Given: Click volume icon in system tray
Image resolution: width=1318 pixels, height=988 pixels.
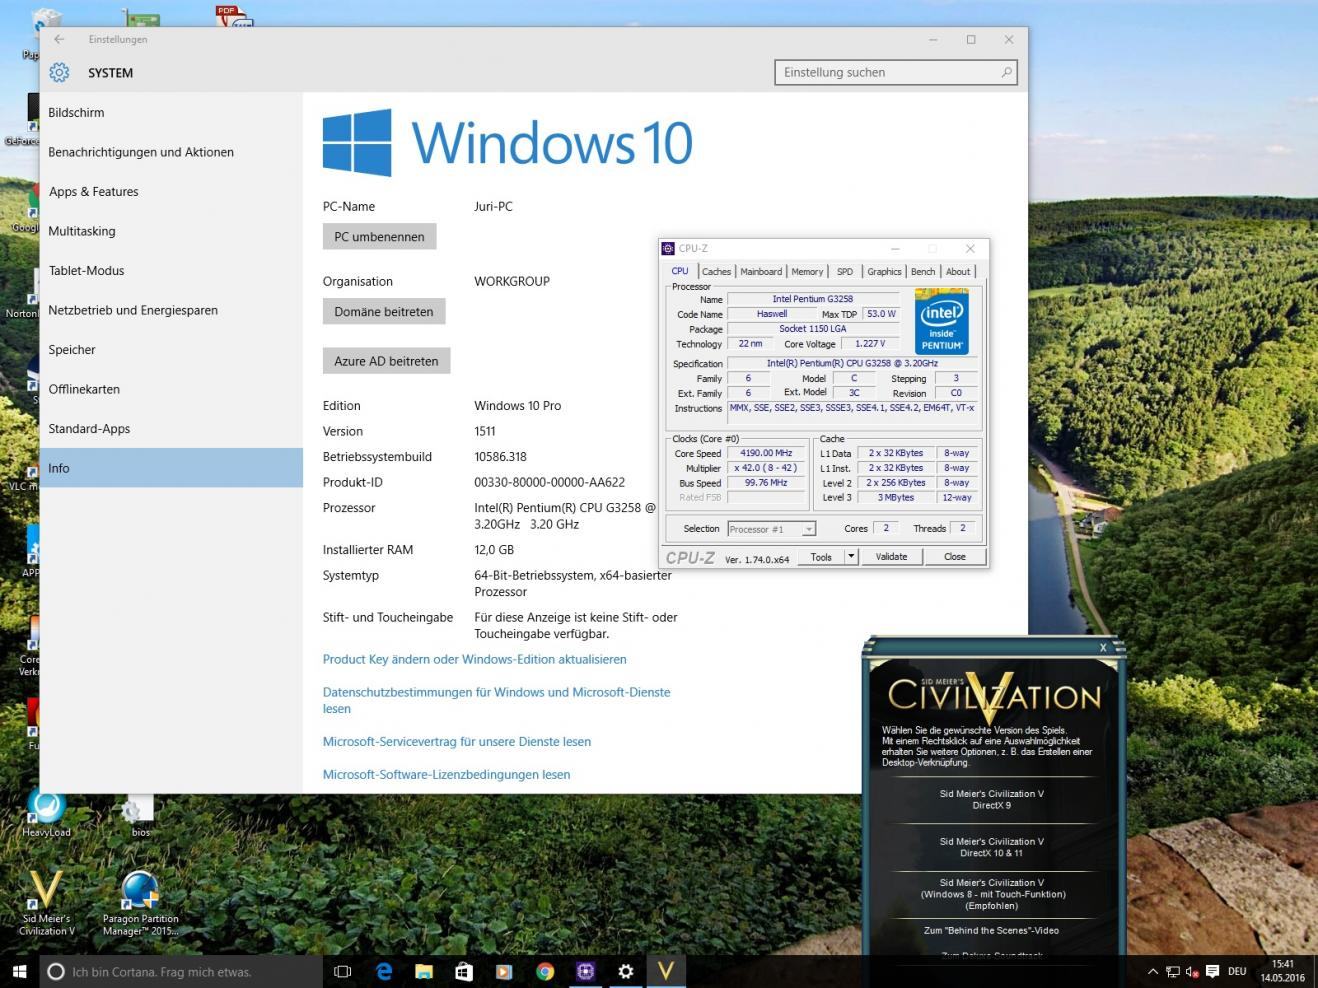Looking at the screenshot, I should (x=1192, y=971).
